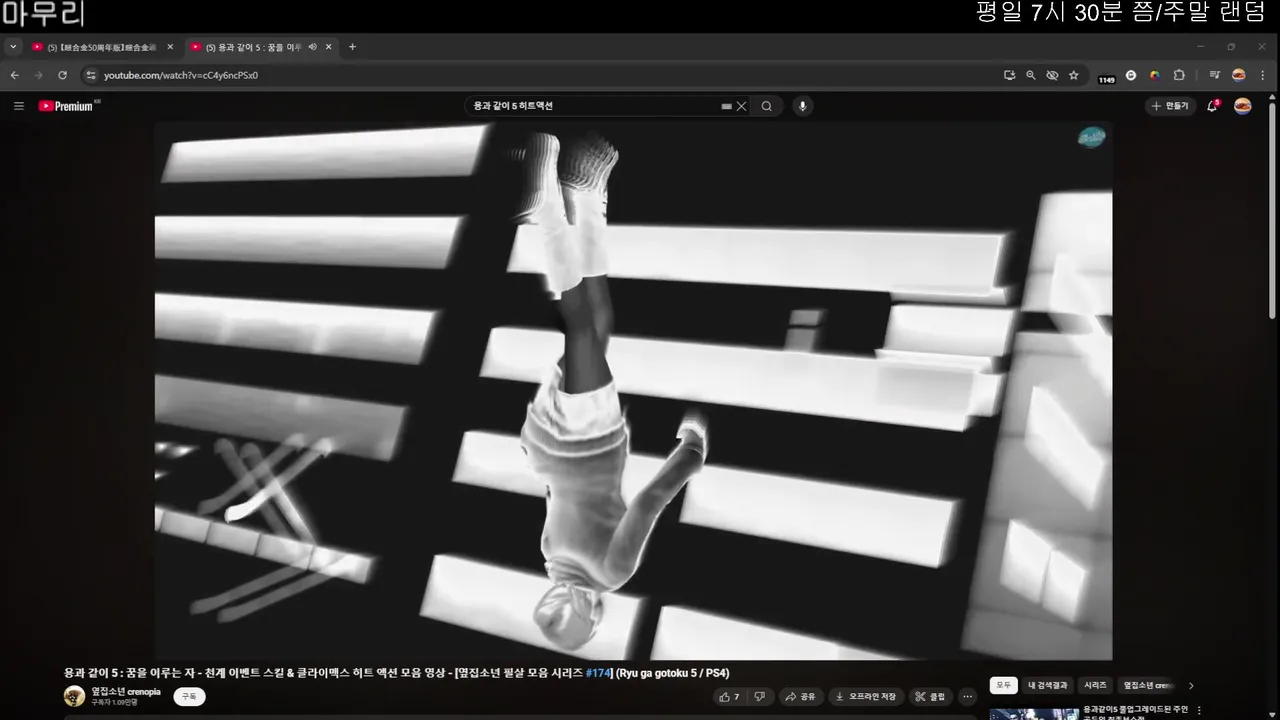Click the channel watermark on video corner
This screenshot has width=1280, height=720.
1091,138
